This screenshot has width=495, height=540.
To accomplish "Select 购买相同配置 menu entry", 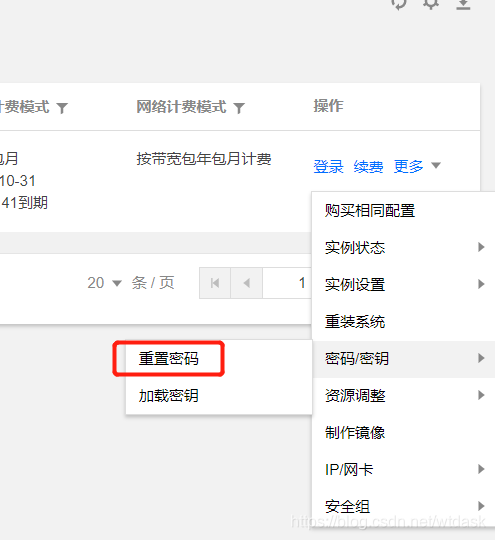I will (403, 210).
